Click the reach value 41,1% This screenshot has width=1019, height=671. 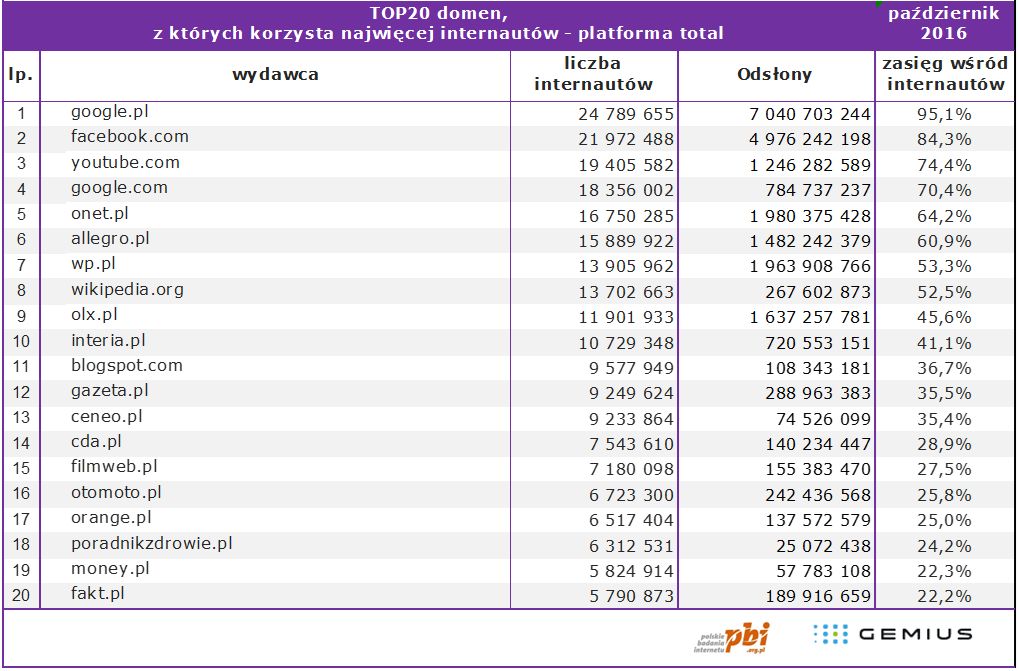click(944, 343)
